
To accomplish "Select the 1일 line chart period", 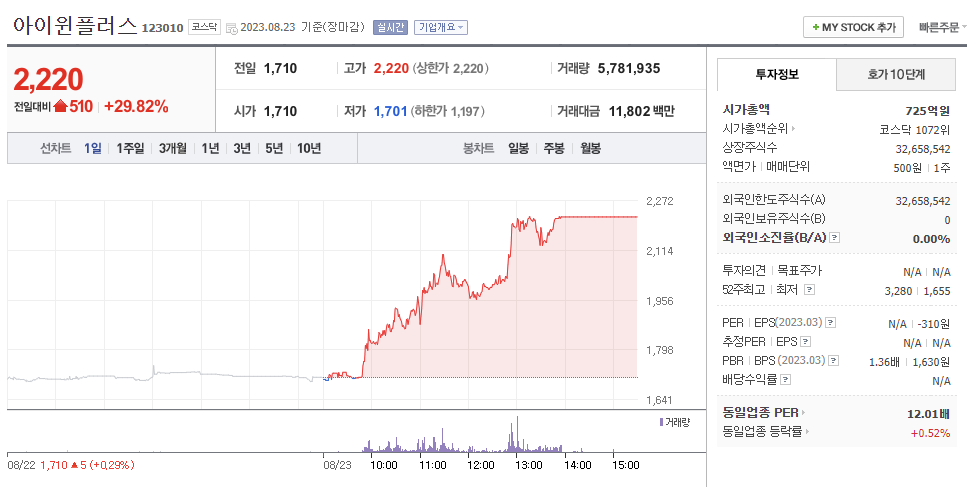I will coord(92,148).
